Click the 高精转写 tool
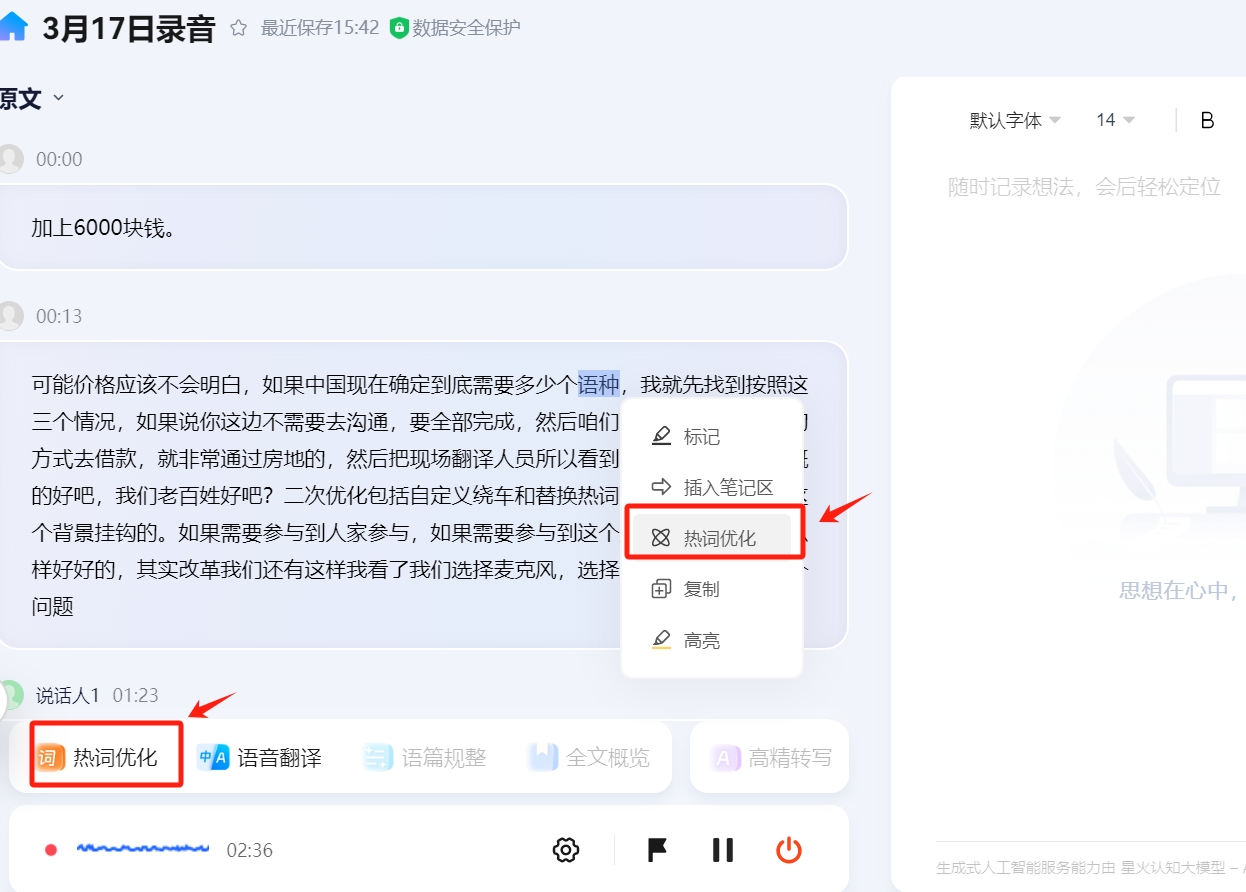Image resolution: width=1246 pixels, height=892 pixels. point(771,757)
